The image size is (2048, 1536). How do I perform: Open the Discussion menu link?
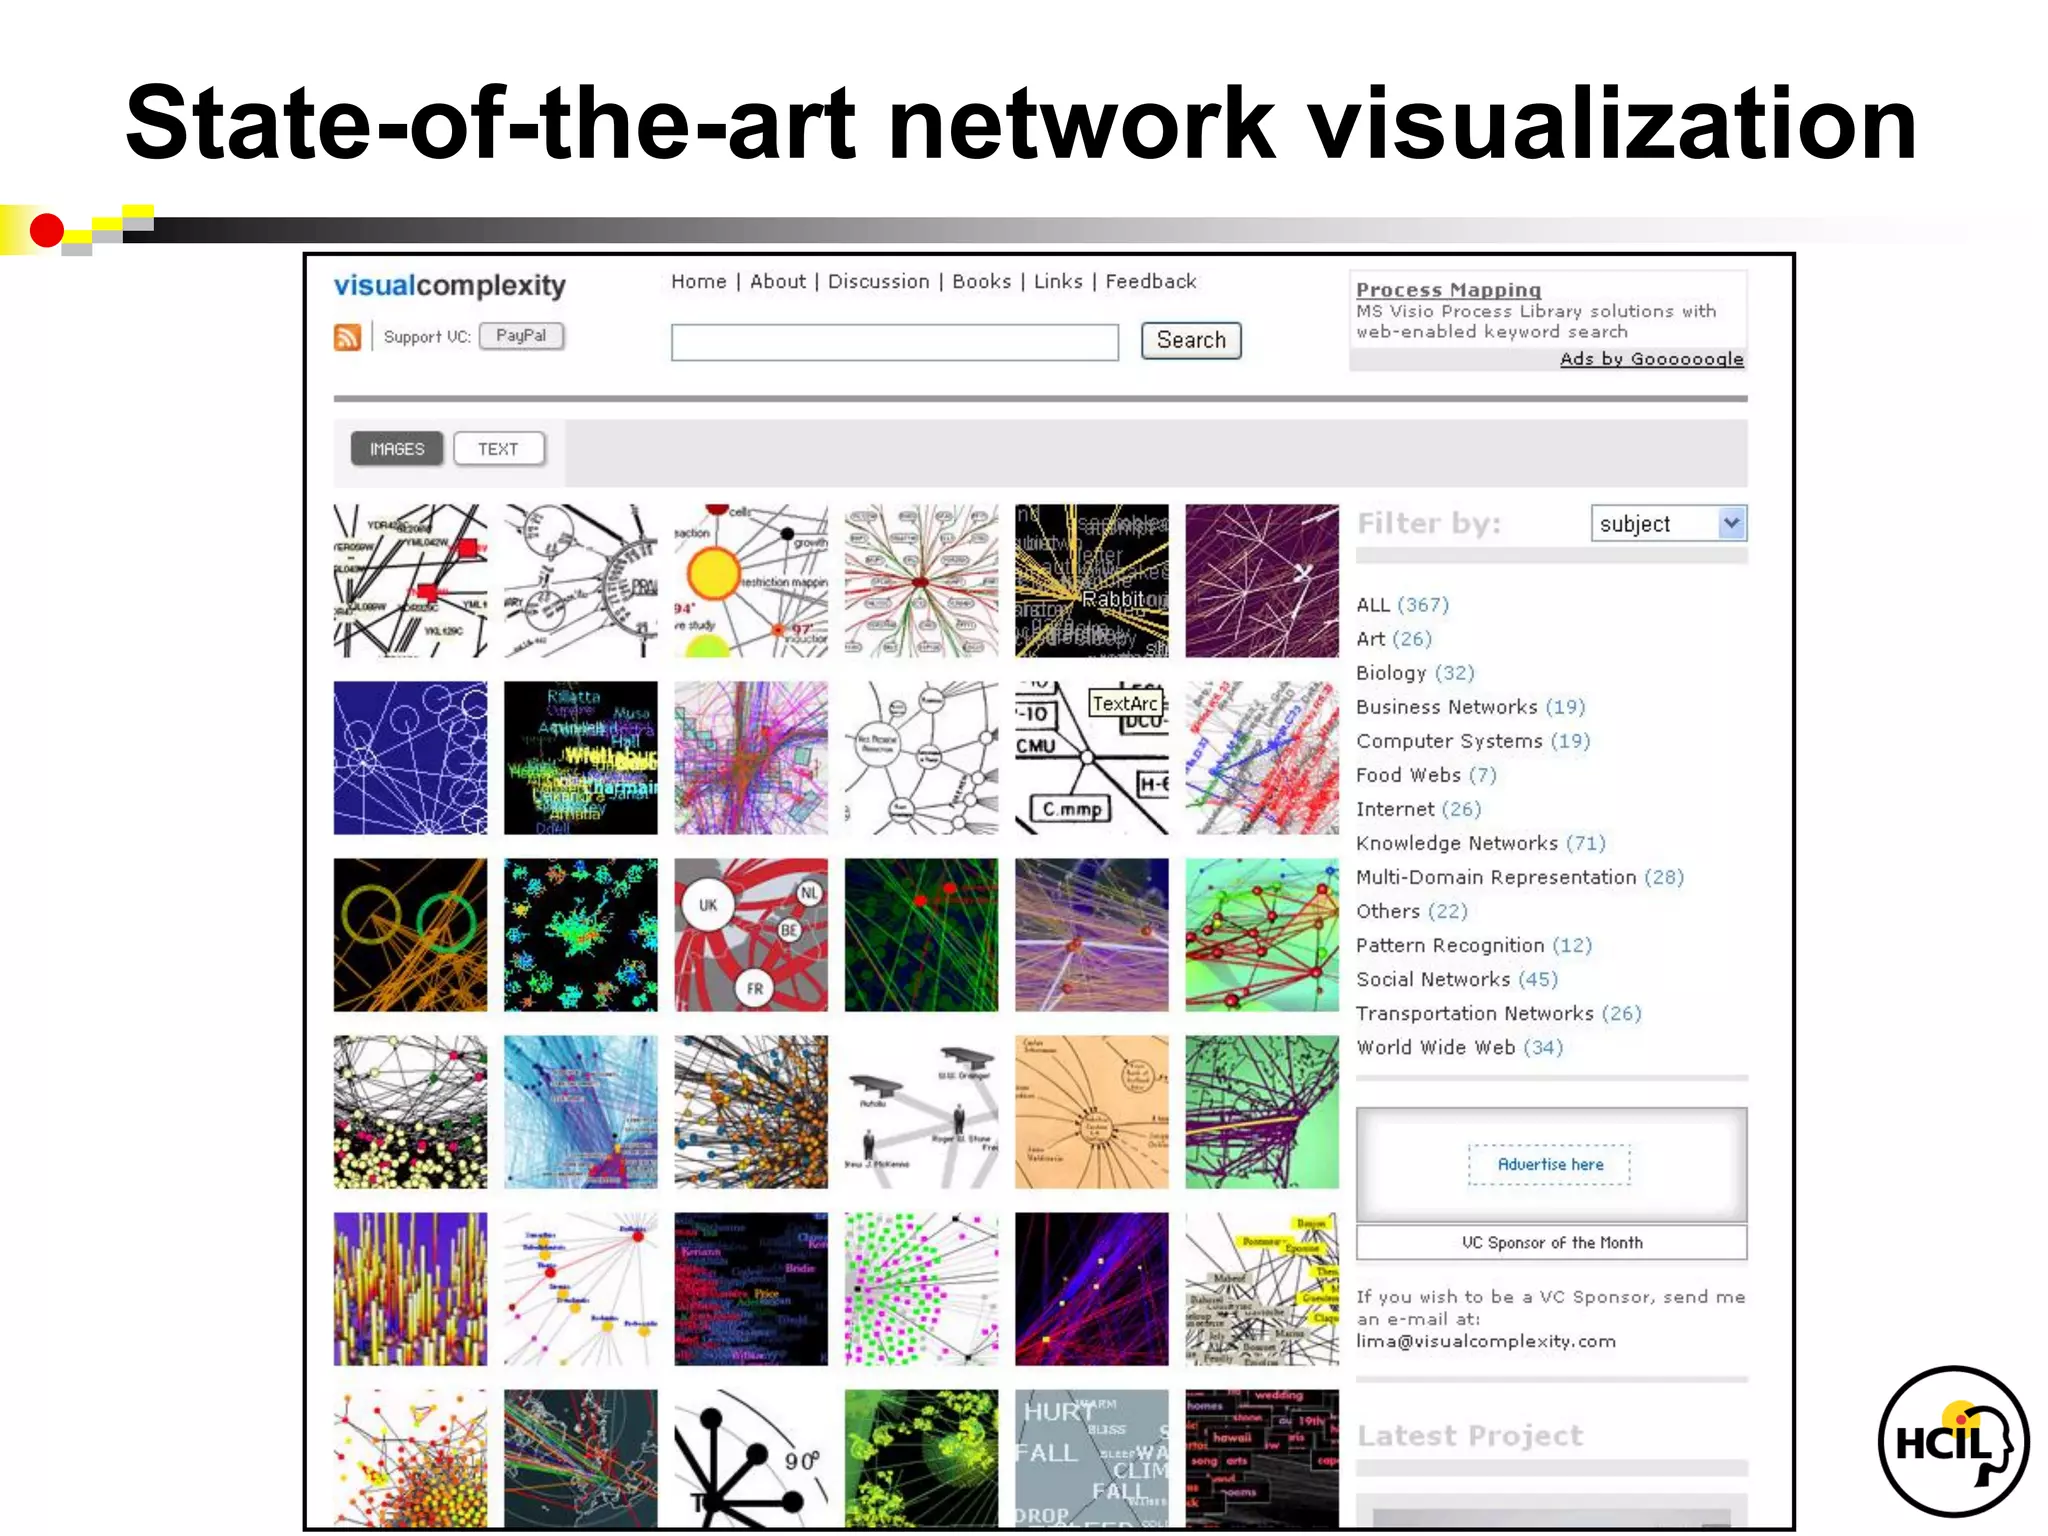pyautogui.click(x=878, y=282)
